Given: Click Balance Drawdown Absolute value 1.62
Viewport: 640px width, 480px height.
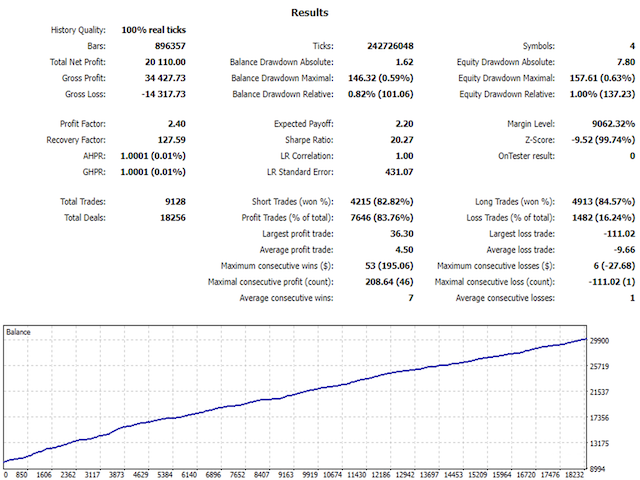Looking at the screenshot, I should (404, 62).
